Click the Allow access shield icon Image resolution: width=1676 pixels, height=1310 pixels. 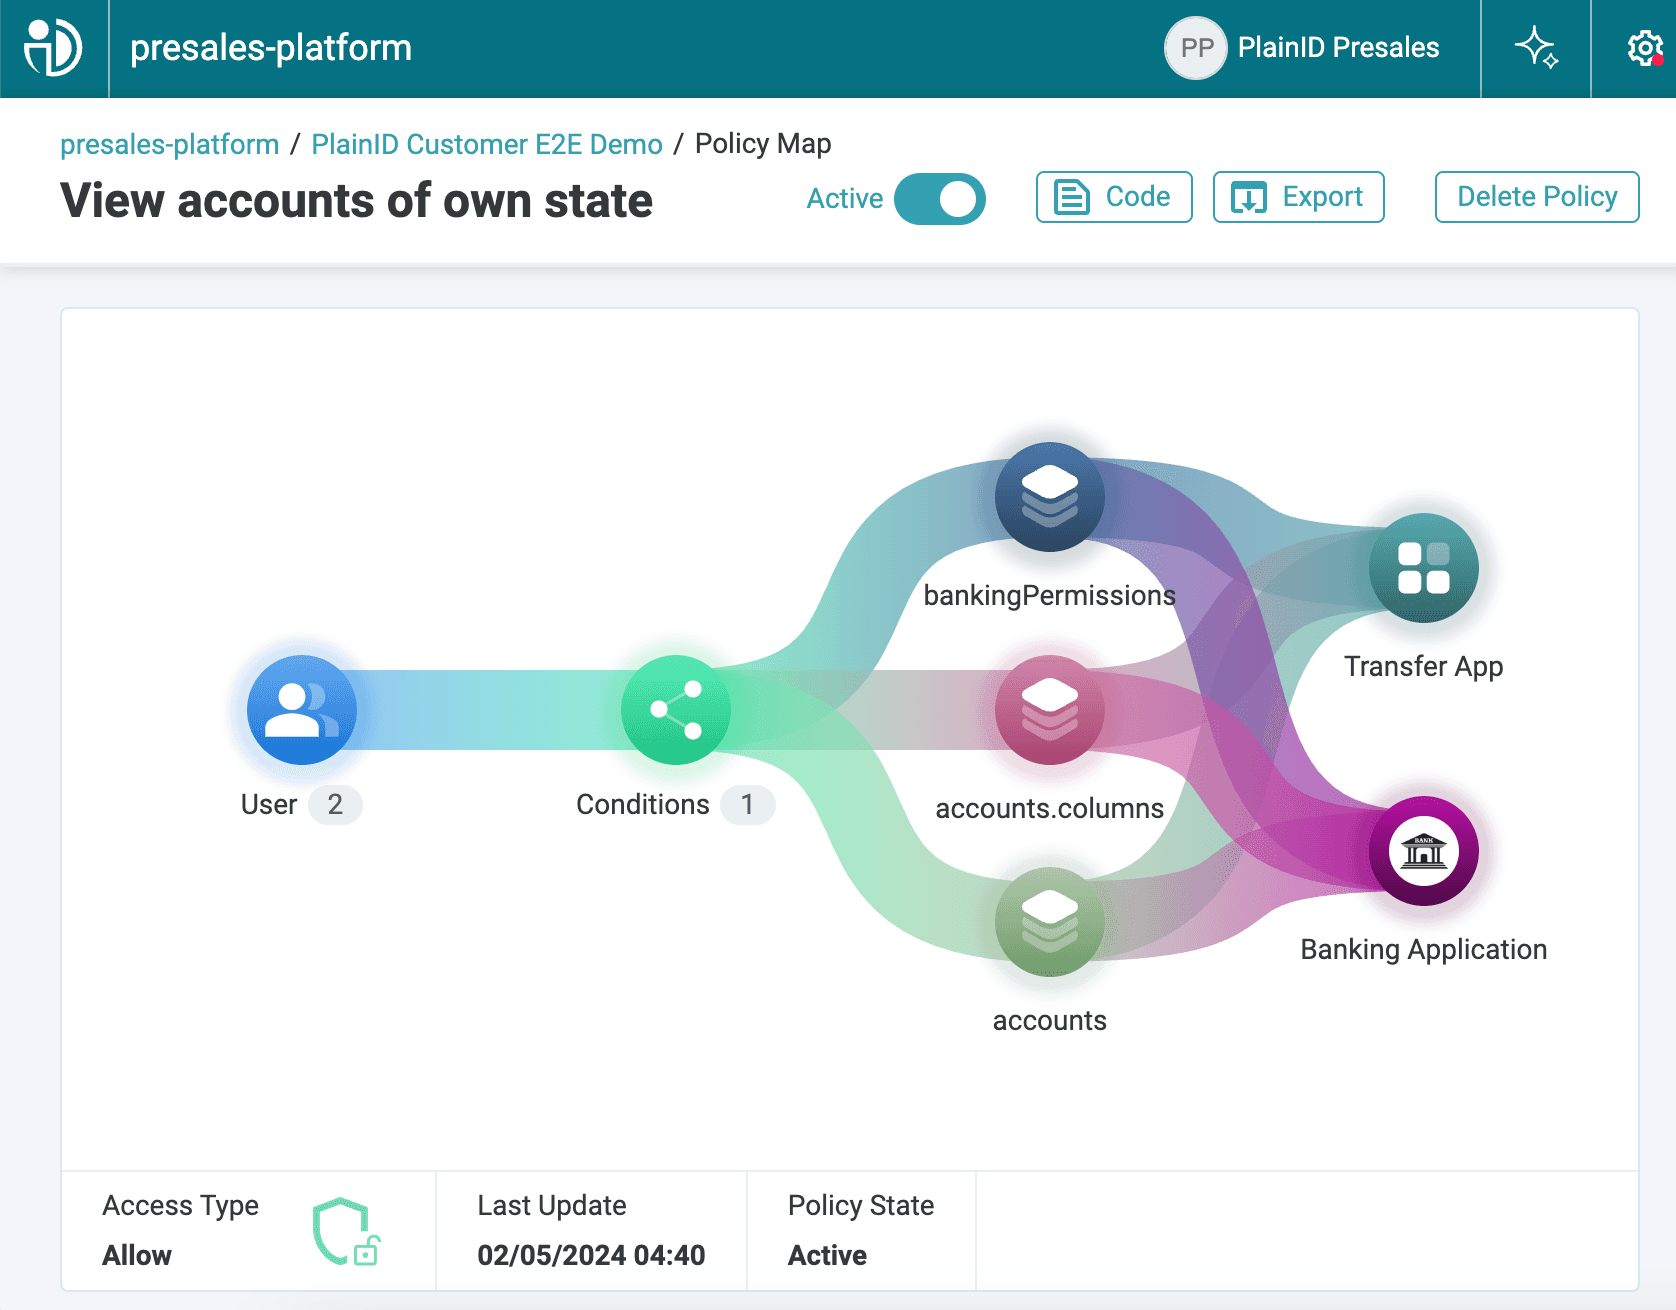(x=346, y=1231)
